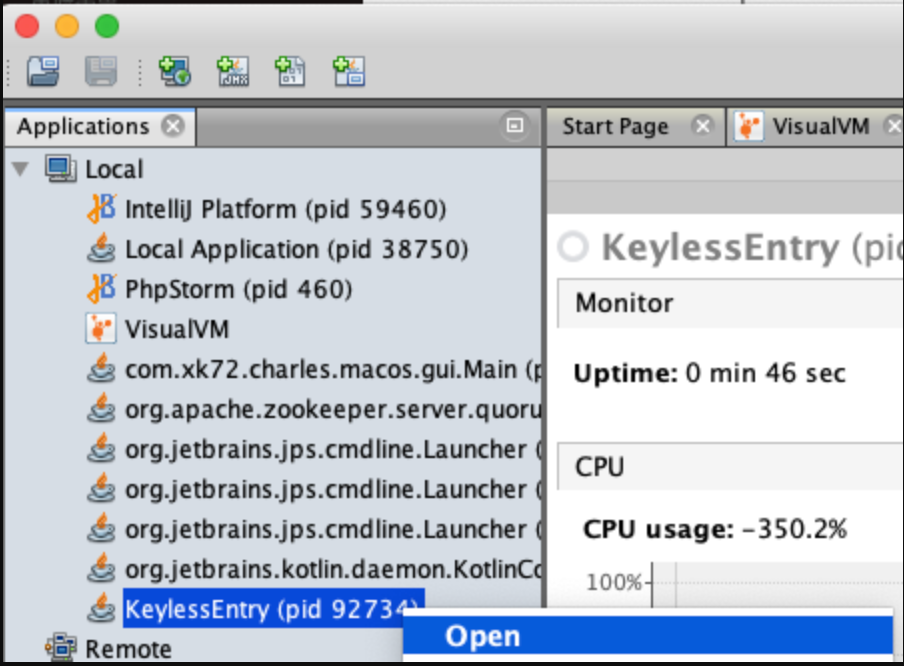The height and width of the screenshot is (666, 904).
Task: Close the VisualVM tab
Action: pos(894,126)
